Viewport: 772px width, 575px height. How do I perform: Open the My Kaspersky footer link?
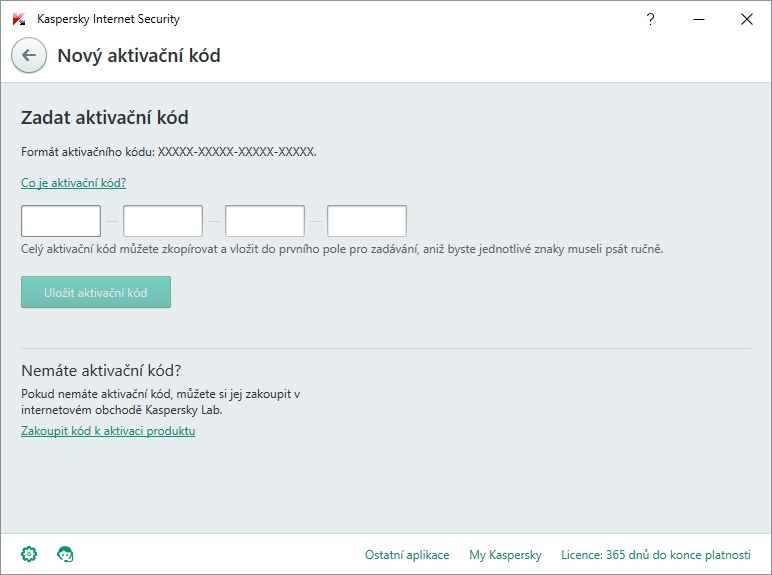[x=505, y=555]
